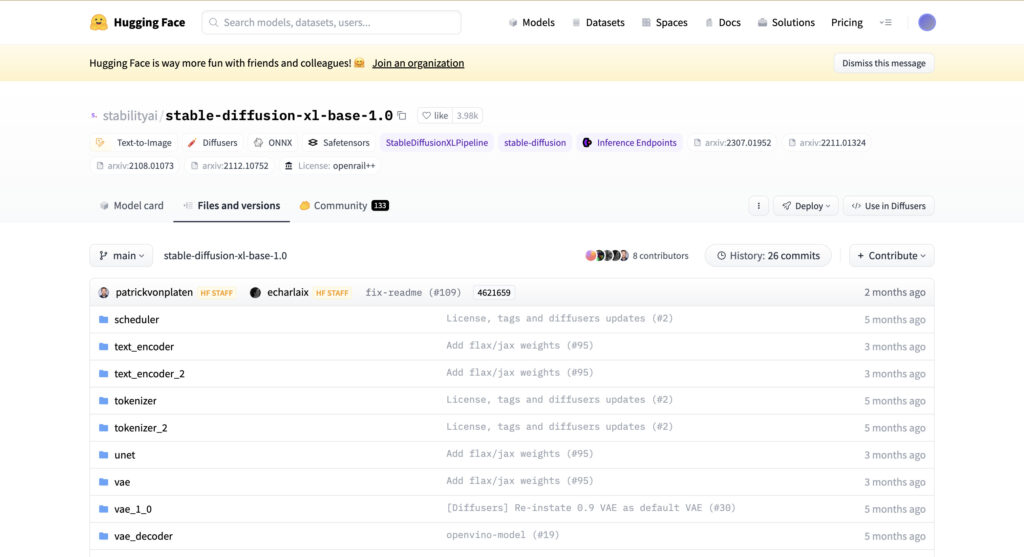Click the vae_1_0 folder icon

(x=103, y=509)
